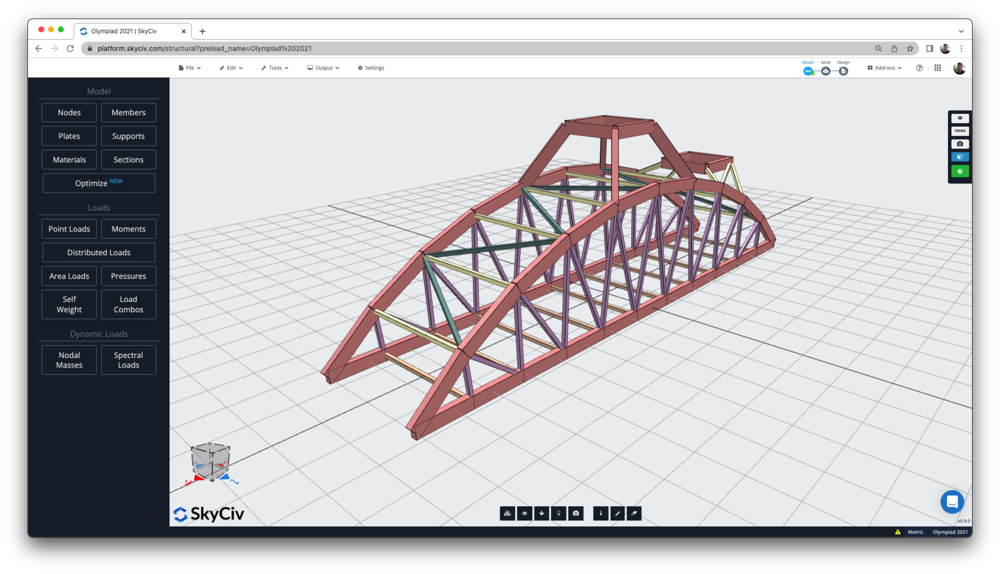This screenshot has height=574, width=1000.
Task: Click the Members button
Action: click(128, 113)
